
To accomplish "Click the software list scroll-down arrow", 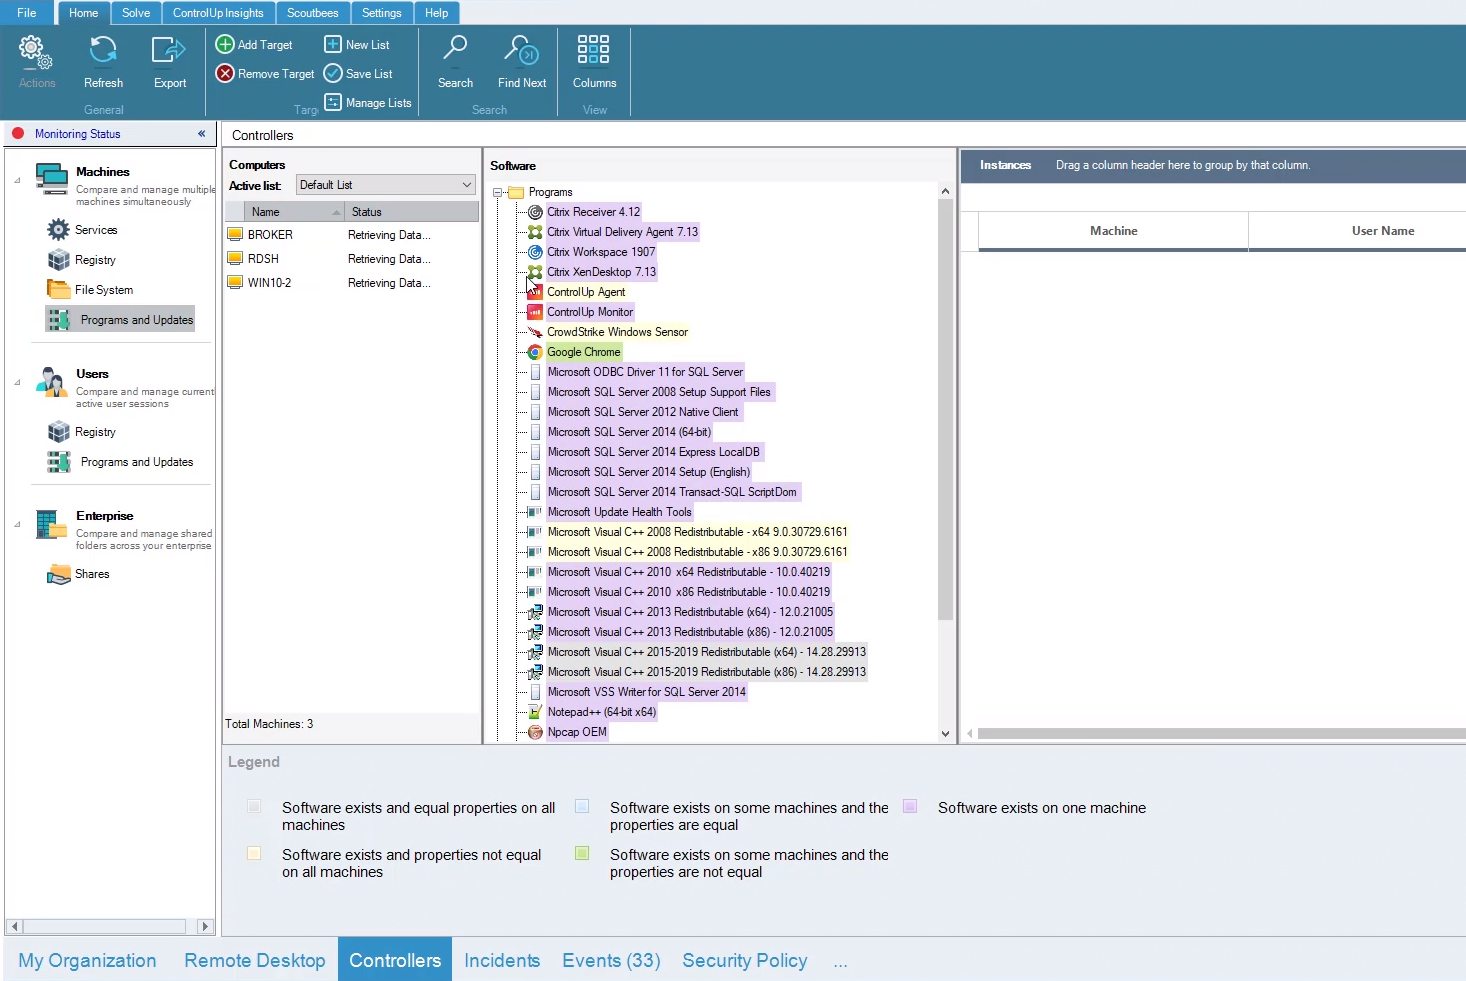I will tap(945, 734).
